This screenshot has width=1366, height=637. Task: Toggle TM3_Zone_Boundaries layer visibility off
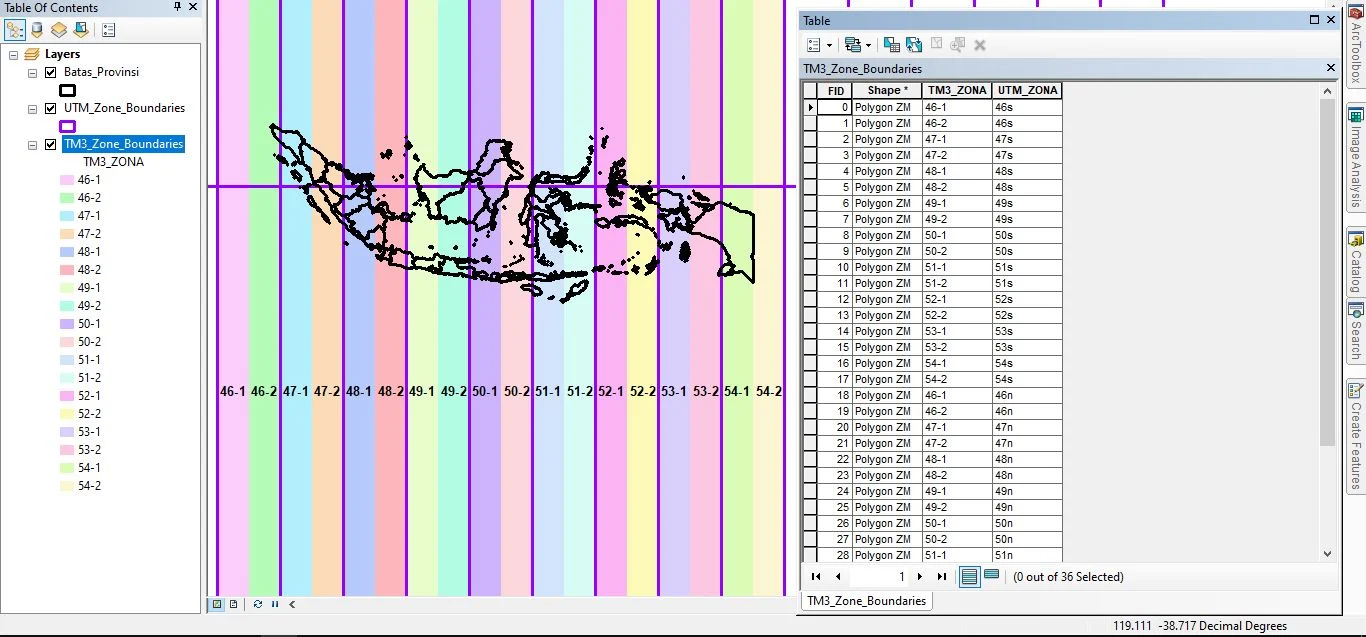(x=50, y=143)
